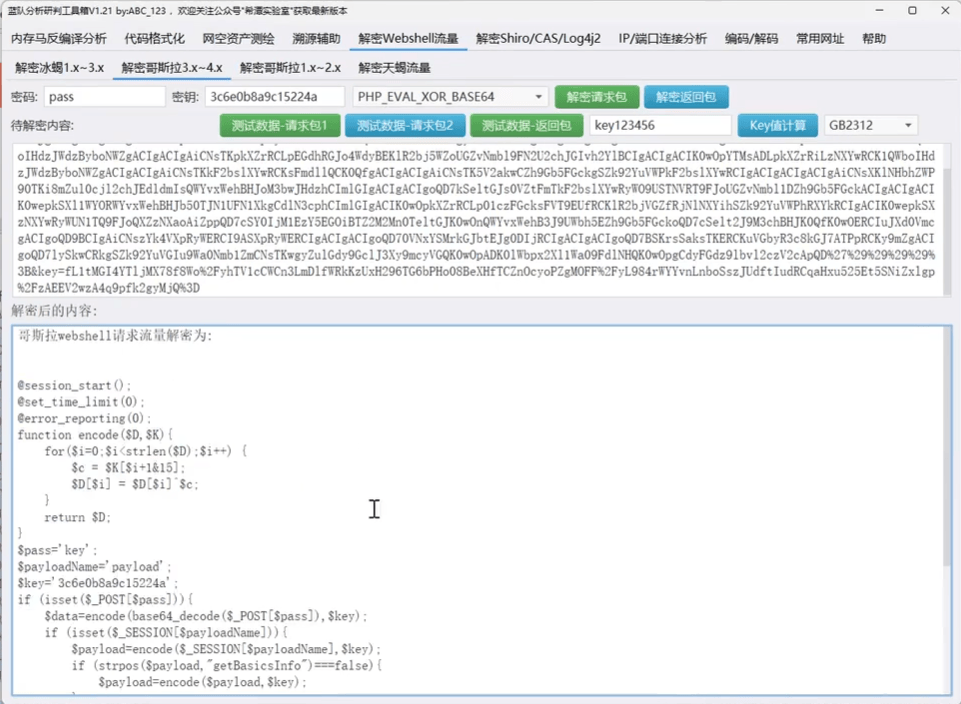Viewport: 961px width, 704px height.
Task: Close the application window
Action: [945, 10]
